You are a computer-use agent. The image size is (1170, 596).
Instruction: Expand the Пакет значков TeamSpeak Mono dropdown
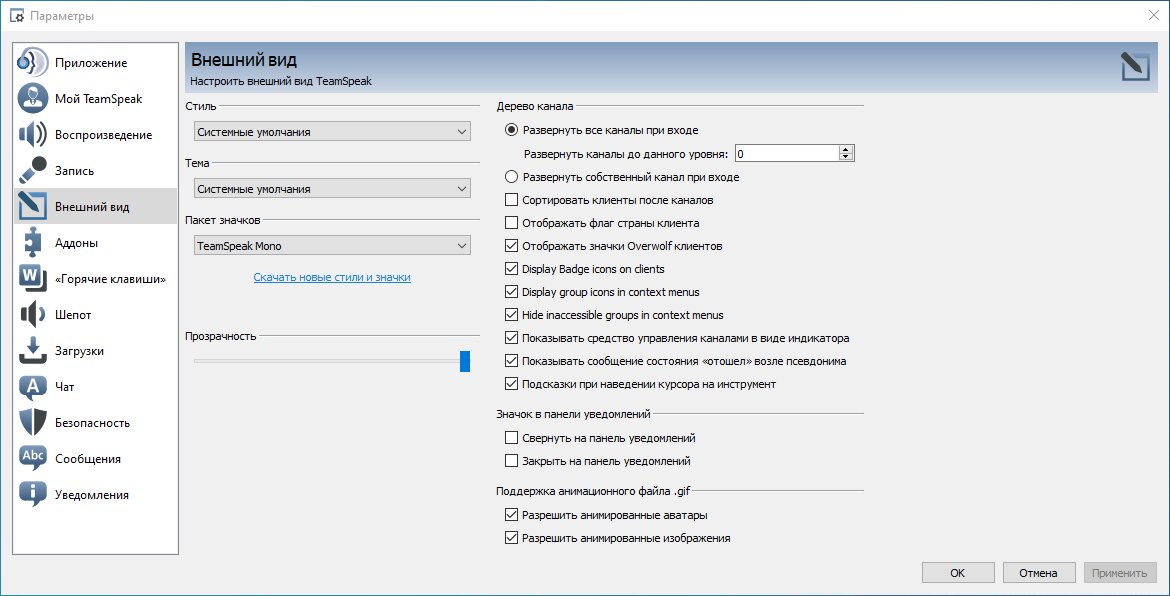pyautogui.click(x=332, y=245)
